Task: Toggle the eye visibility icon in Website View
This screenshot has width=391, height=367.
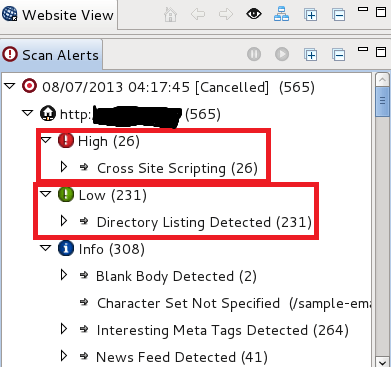Action: coord(254,14)
